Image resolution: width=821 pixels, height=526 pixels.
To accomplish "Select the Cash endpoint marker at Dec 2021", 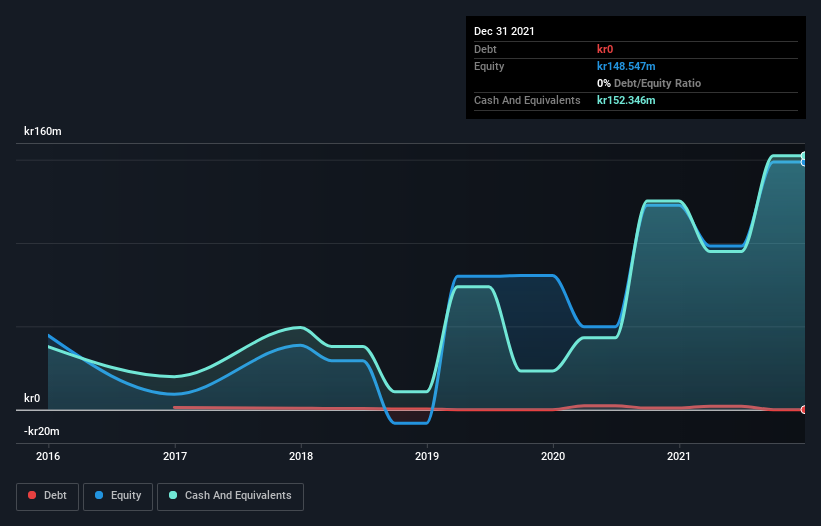I will pyautogui.click(x=803, y=155).
